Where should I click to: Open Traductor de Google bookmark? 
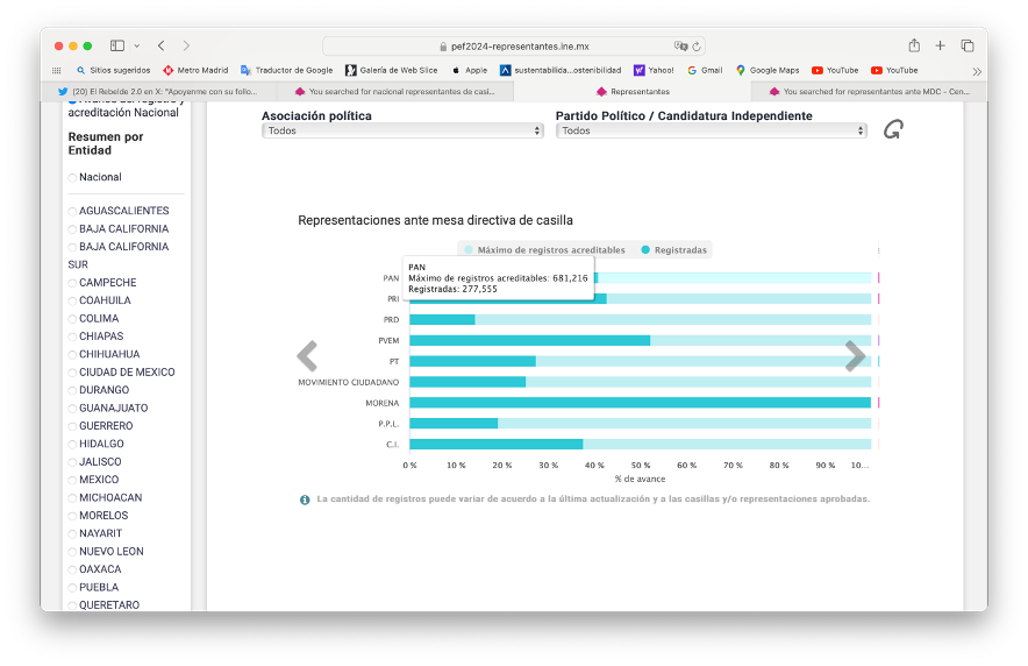tap(287, 71)
